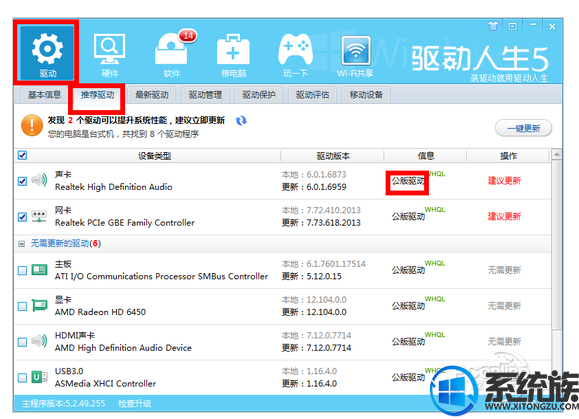The image size is (579, 419).
Task: Click the AMD Radeon HD 6450 device name
Action: point(100,312)
